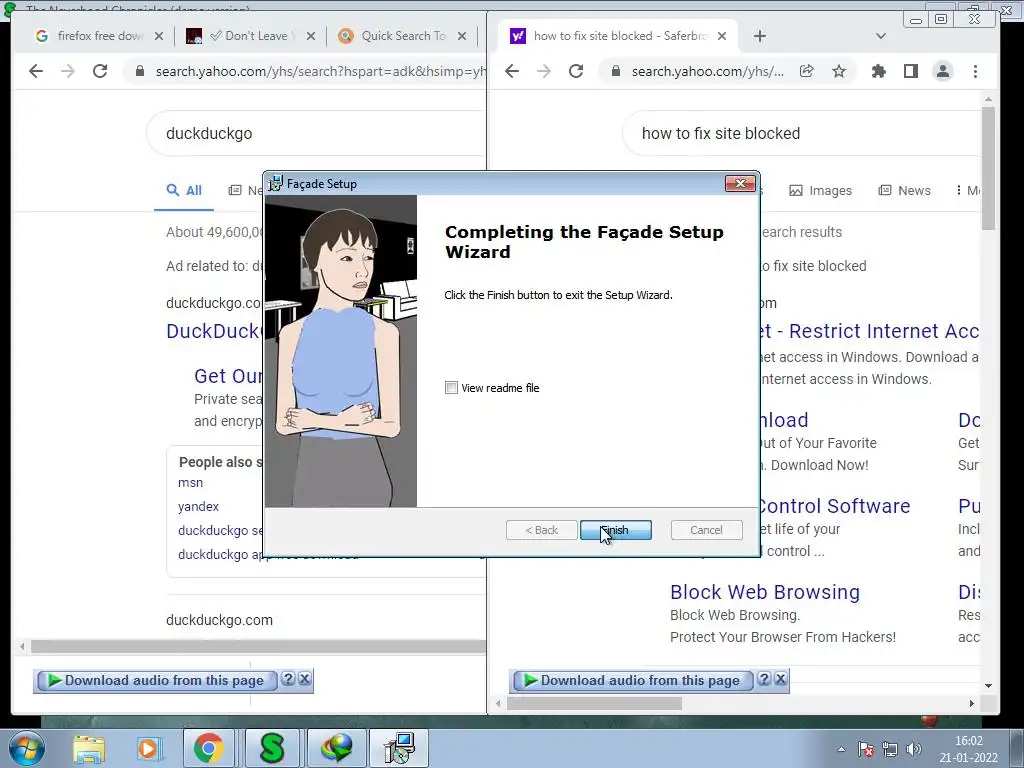
Task: Close the Façade Setup dialog
Action: tap(740, 184)
